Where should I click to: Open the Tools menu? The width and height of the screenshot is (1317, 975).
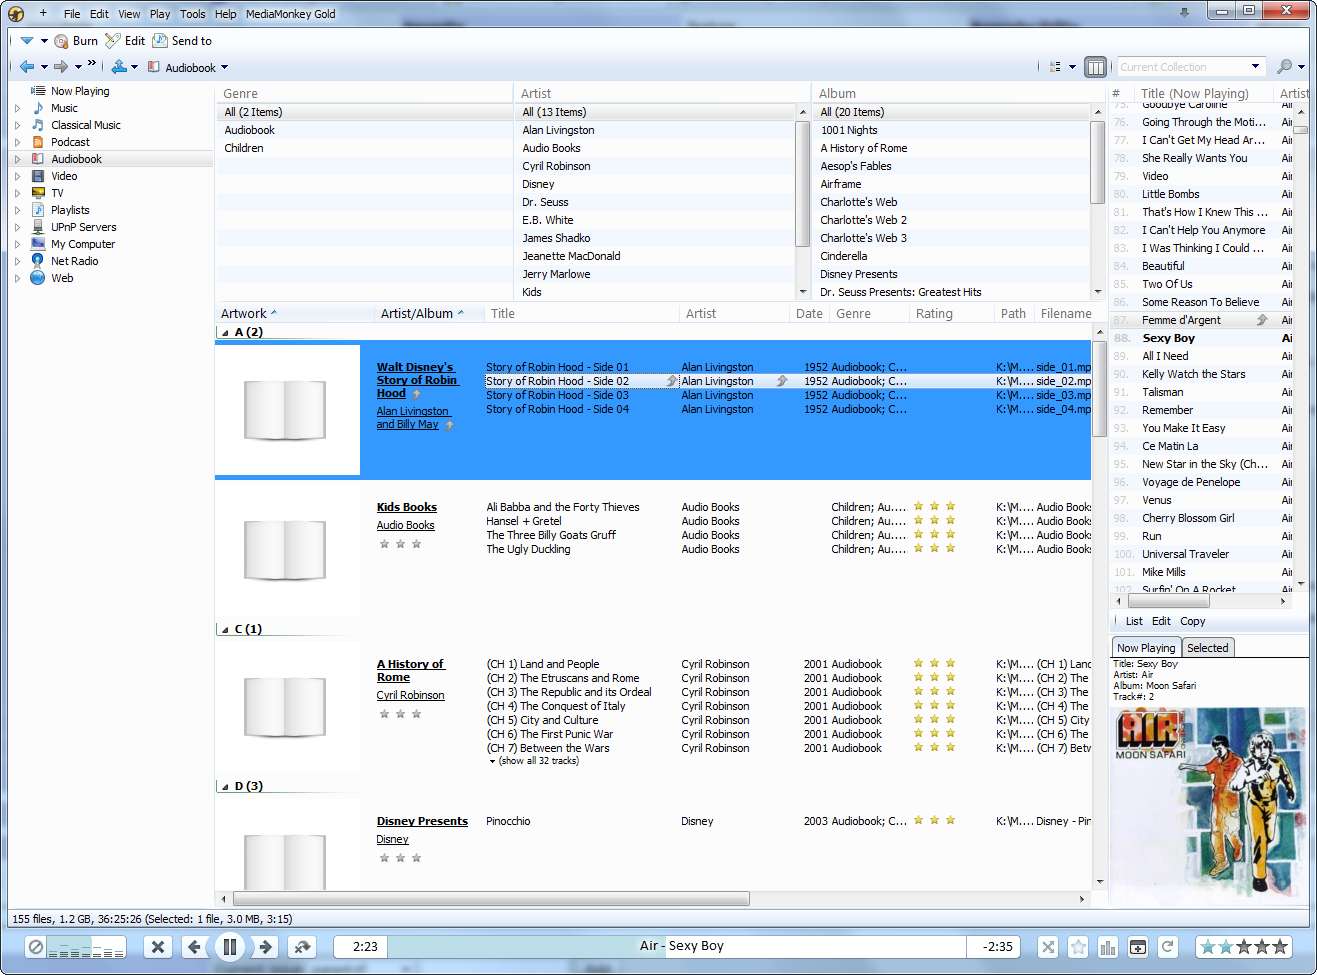[192, 14]
